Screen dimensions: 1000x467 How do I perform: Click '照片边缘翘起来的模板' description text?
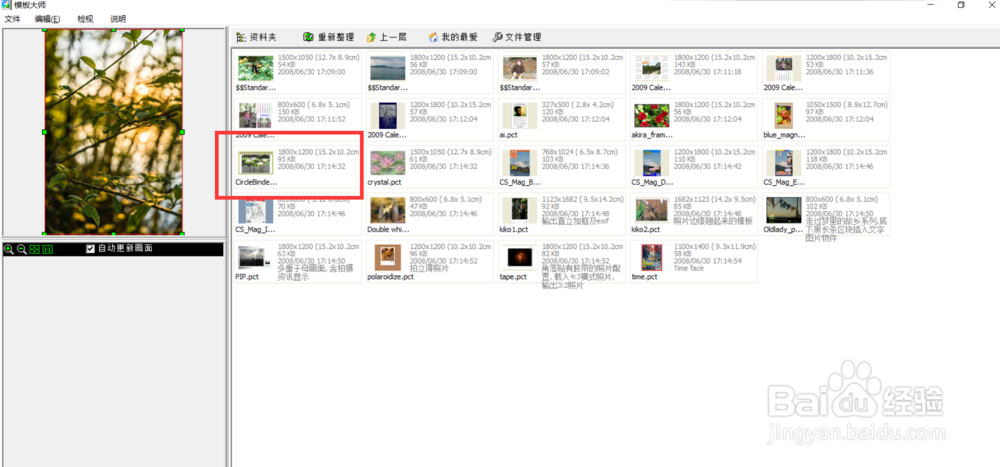click(713, 221)
